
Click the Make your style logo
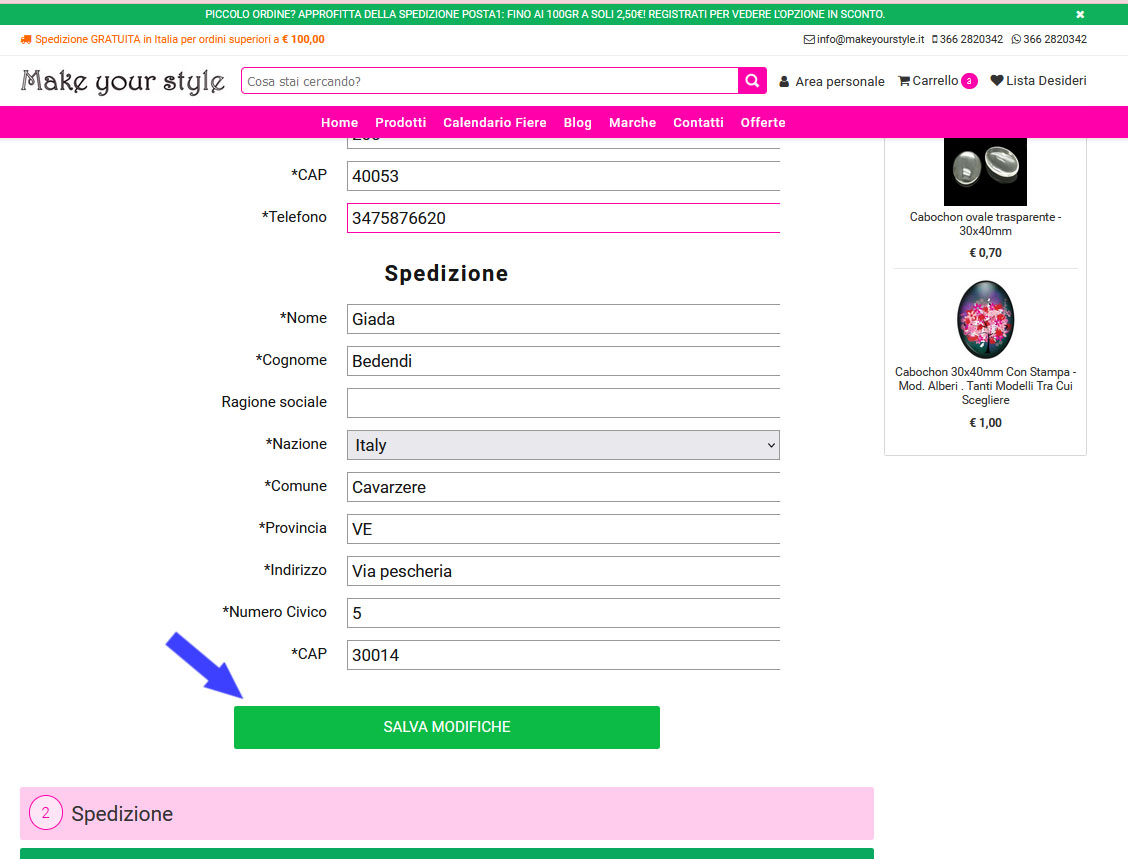pos(123,81)
